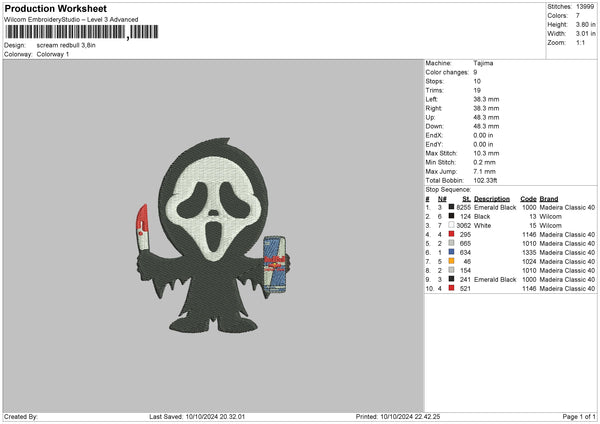This screenshot has height=424, width=600.
Task: Click the Machine value 'Tajima'
Action: click(483, 63)
